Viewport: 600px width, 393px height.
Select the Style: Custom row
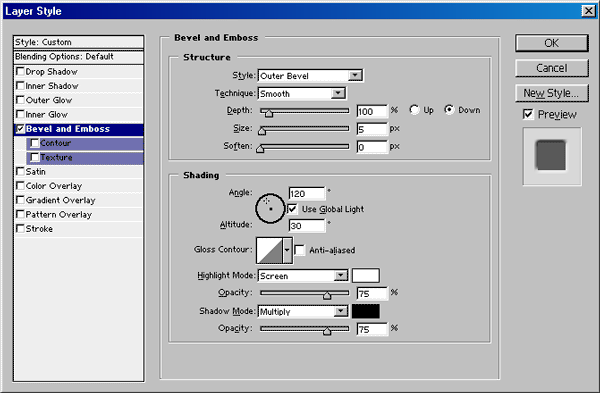(x=78, y=42)
